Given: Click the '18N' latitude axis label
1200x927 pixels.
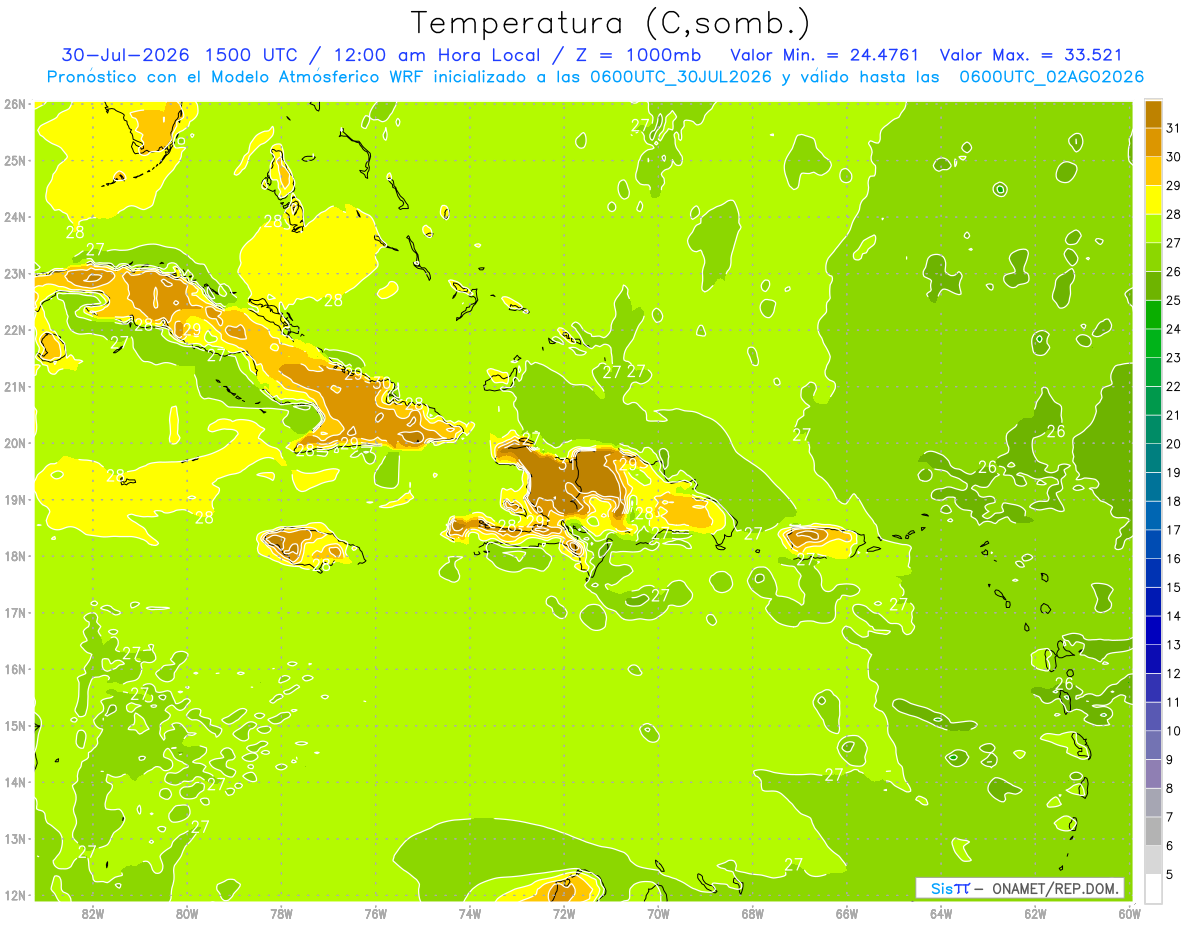Looking at the screenshot, I should tap(15, 555).
